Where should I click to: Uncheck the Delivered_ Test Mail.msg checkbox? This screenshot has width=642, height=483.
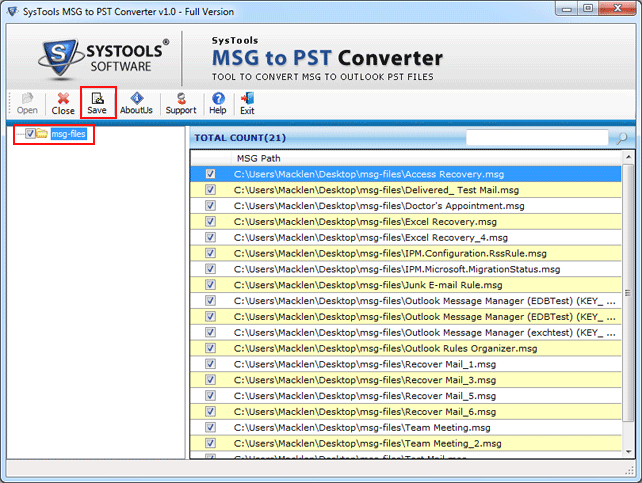click(x=210, y=190)
